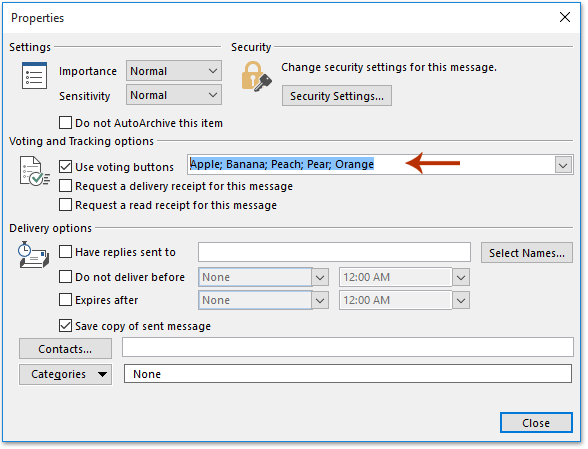Click the Select Names button
This screenshot has height=449, width=588.
[526, 252]
